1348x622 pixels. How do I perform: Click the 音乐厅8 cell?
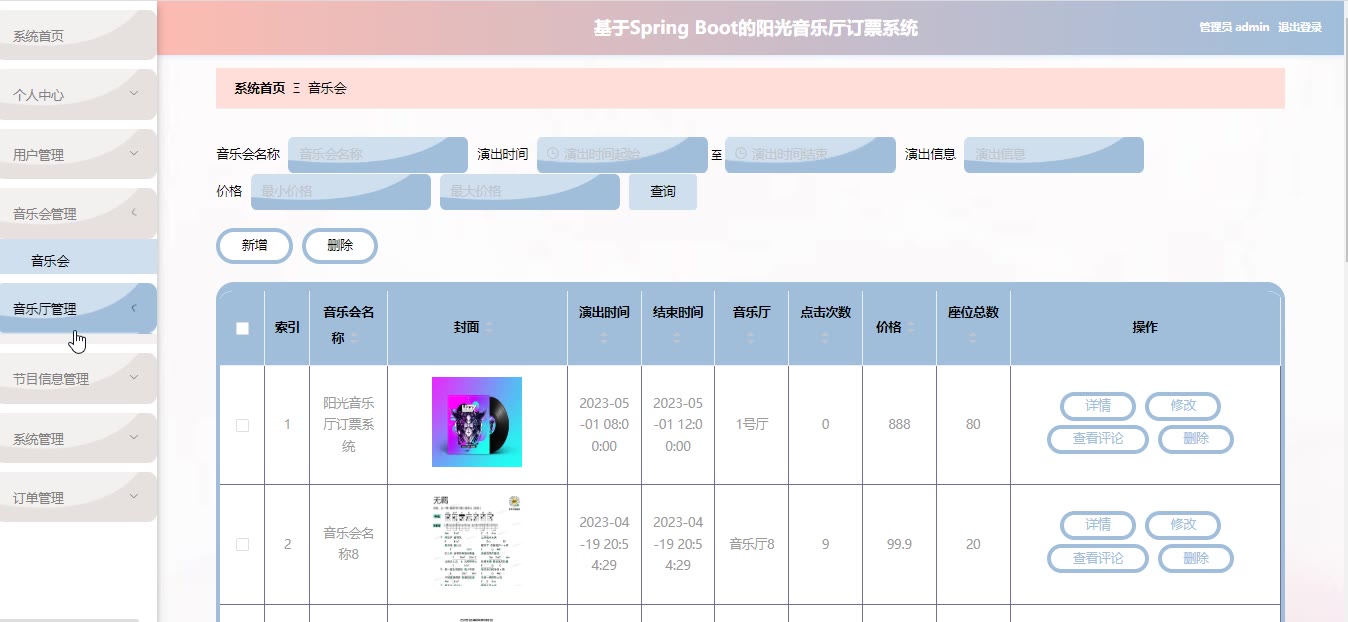tap(751, 545)
